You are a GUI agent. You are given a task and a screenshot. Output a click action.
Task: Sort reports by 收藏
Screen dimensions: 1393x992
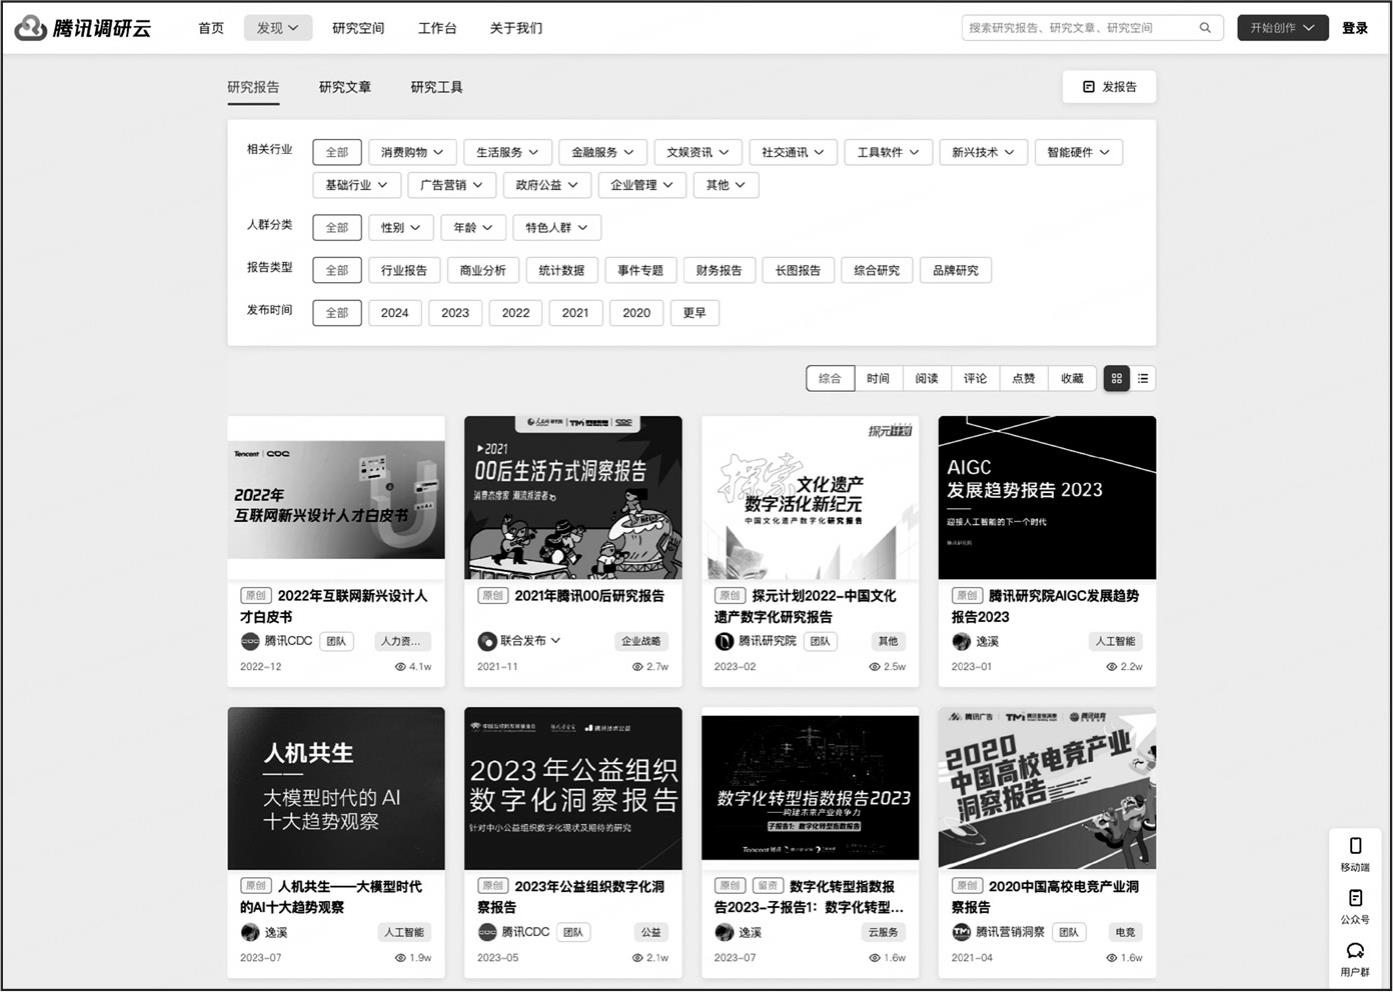tap(1072, 378)
